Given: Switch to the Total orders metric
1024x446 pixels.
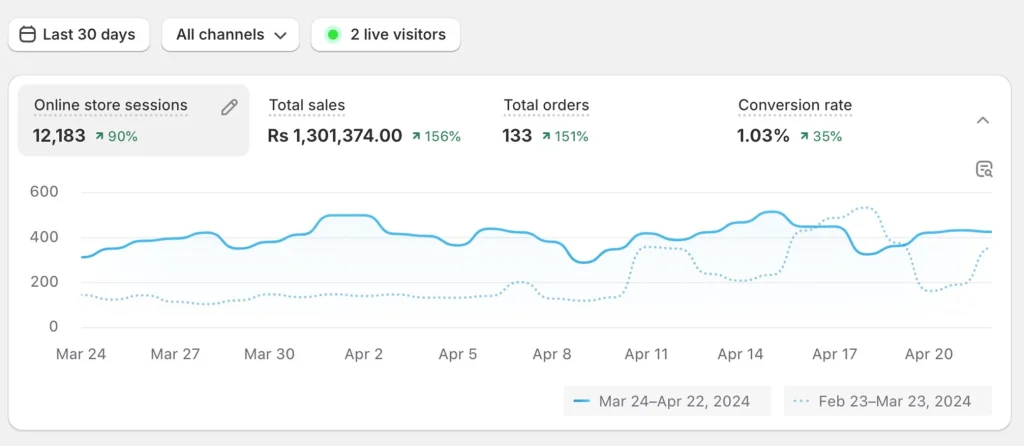Looking at the screenshot, I should [546, 105].
